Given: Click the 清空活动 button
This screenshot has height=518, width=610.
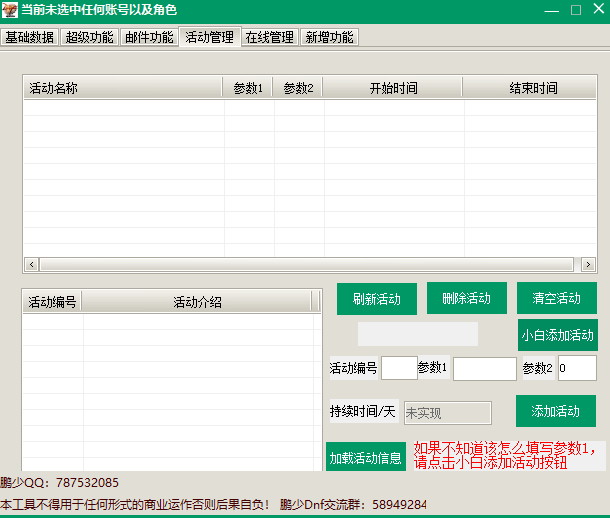Looking at the screenshot, I should coord(556,299).
